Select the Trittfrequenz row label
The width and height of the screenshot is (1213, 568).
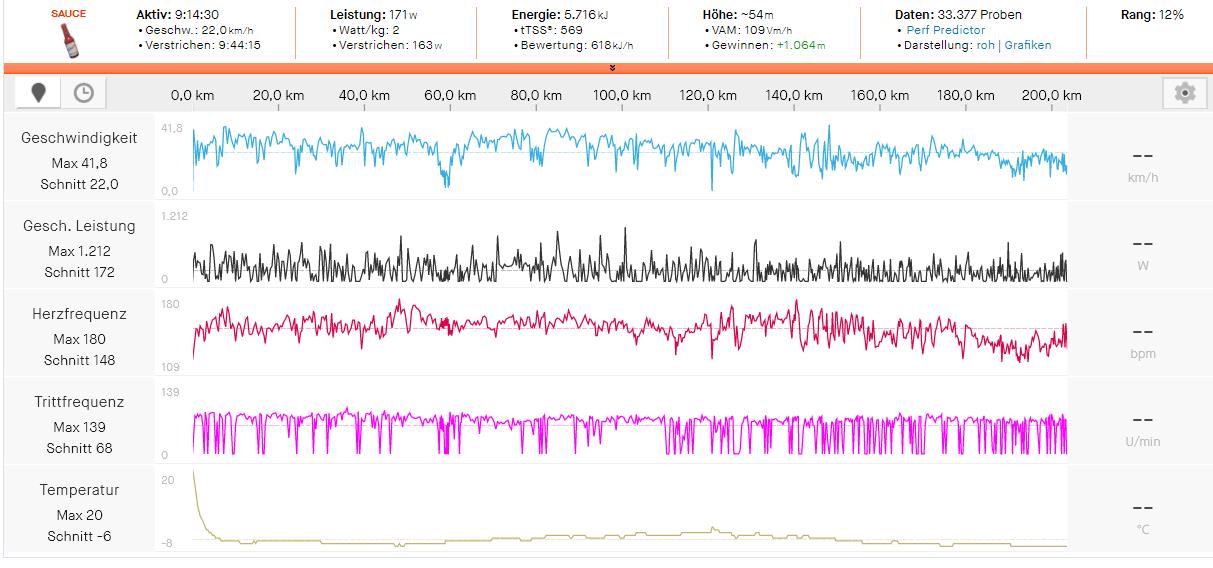(x=79, y=402)
